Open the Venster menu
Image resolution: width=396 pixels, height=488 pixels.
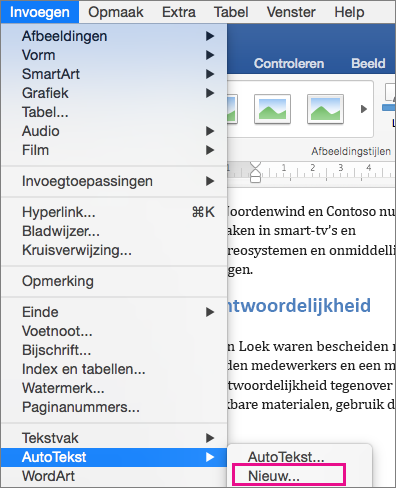click(291, 12)
